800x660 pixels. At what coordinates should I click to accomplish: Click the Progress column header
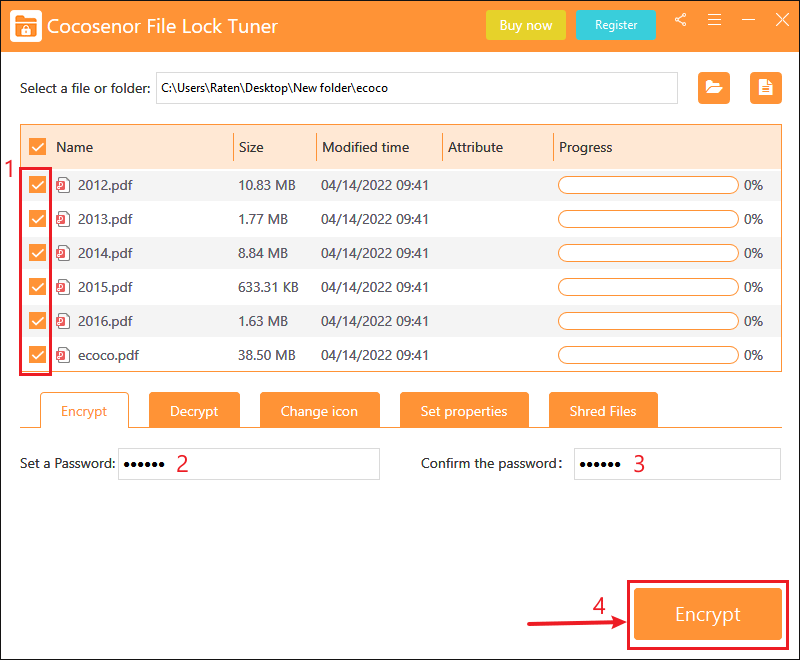click(585, 147)
